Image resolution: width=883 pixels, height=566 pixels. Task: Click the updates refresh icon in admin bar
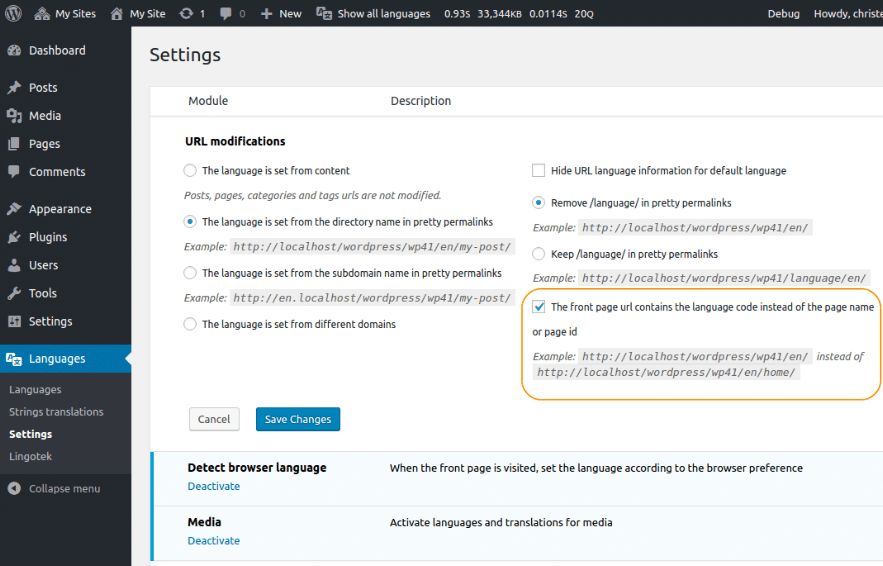pyautogui.click(x=186, y=14)
